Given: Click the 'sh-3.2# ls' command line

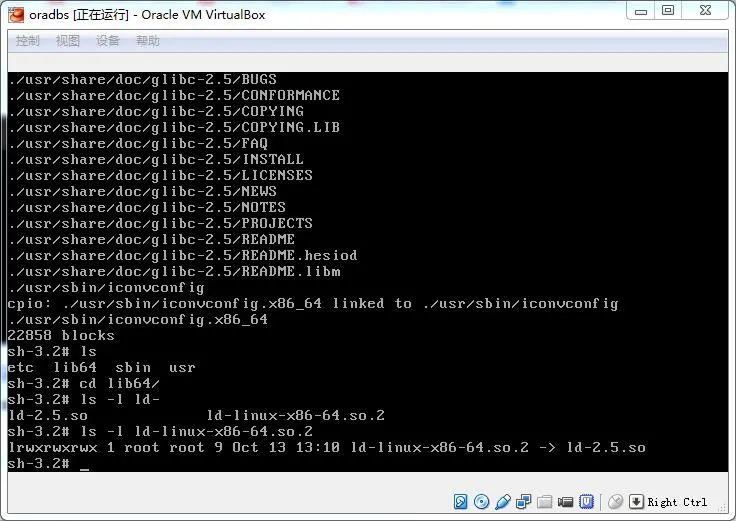Looking at the screenshot, I should (x=52, y=352).
